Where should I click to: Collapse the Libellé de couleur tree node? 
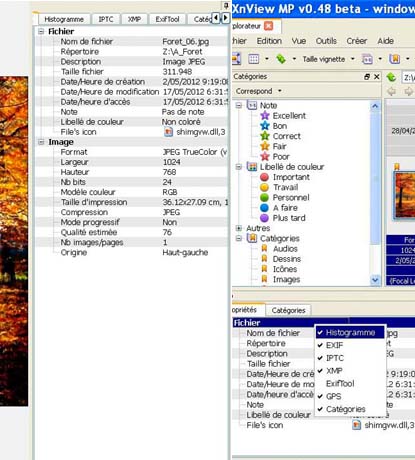pyautogui.click(x=239, y=167)
